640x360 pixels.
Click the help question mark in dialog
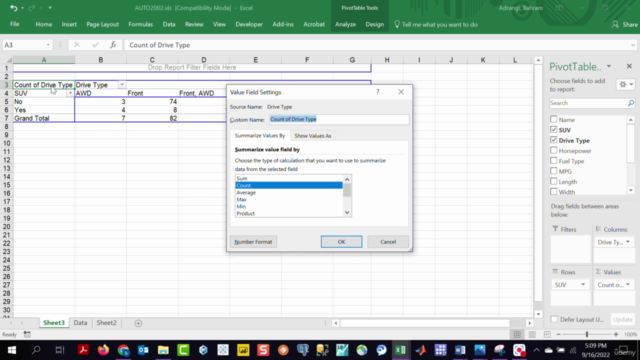pyautogui.click(x=378, y=92)
